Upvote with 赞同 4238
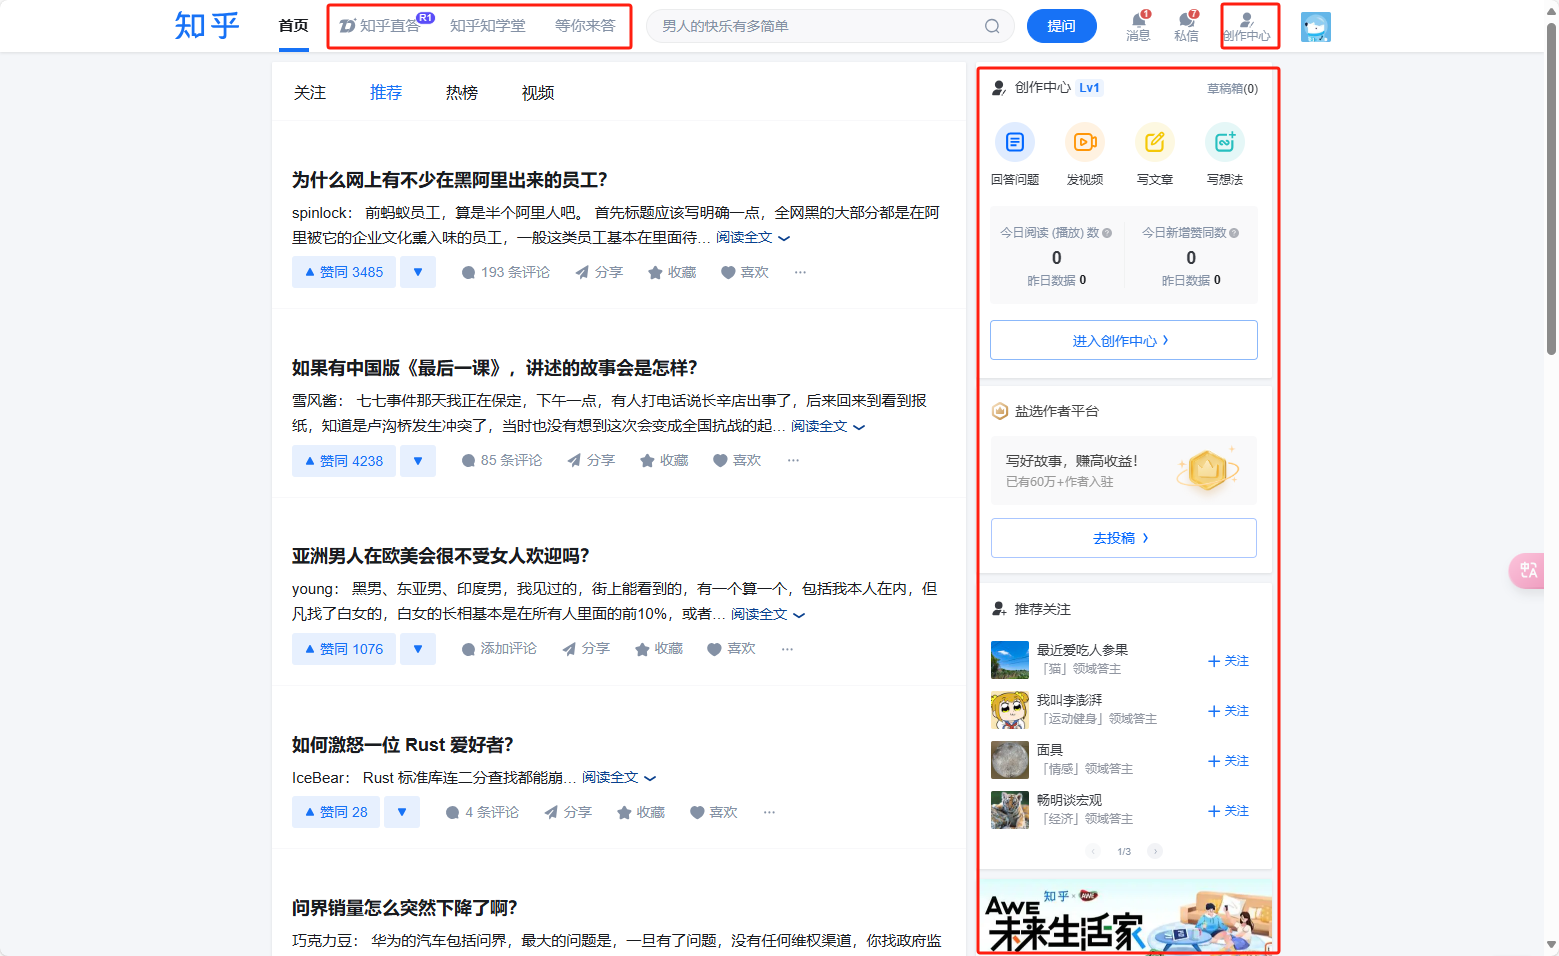This screenshot has width=1559, height=956. pyautogui.click(x=344, y=460)
